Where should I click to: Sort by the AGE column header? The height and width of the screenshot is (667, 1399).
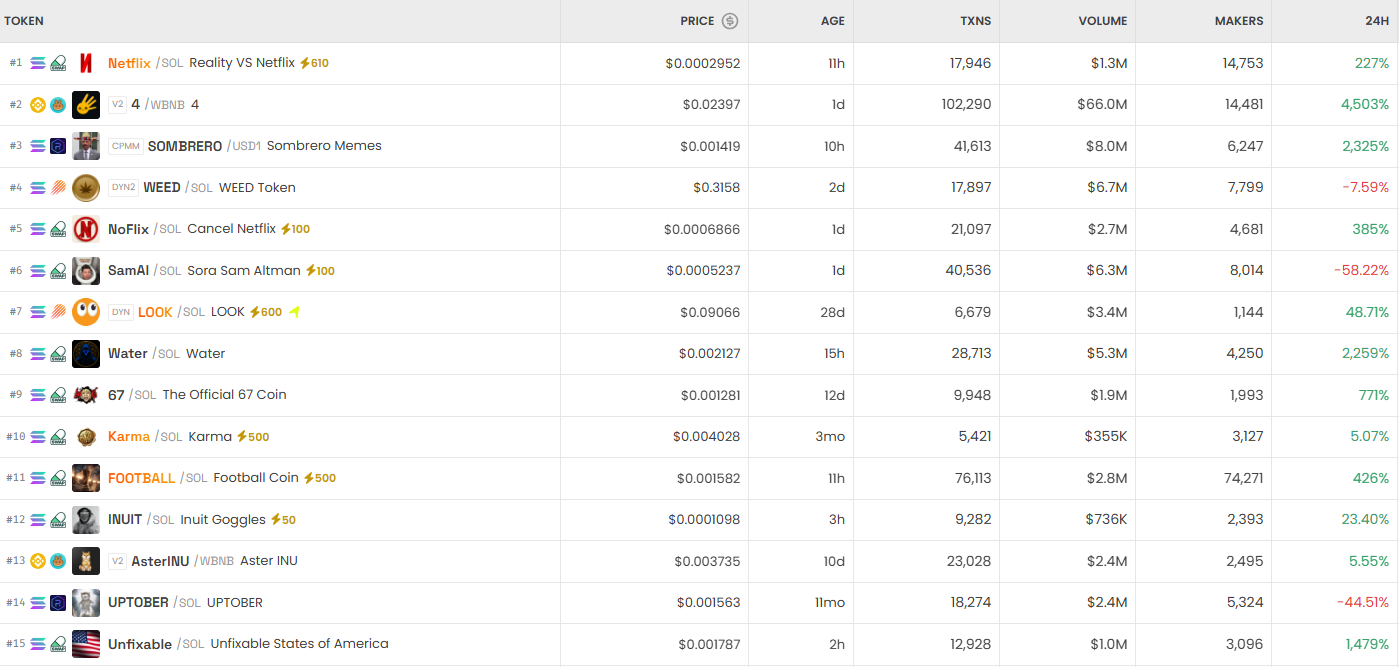tap(832, 21)
